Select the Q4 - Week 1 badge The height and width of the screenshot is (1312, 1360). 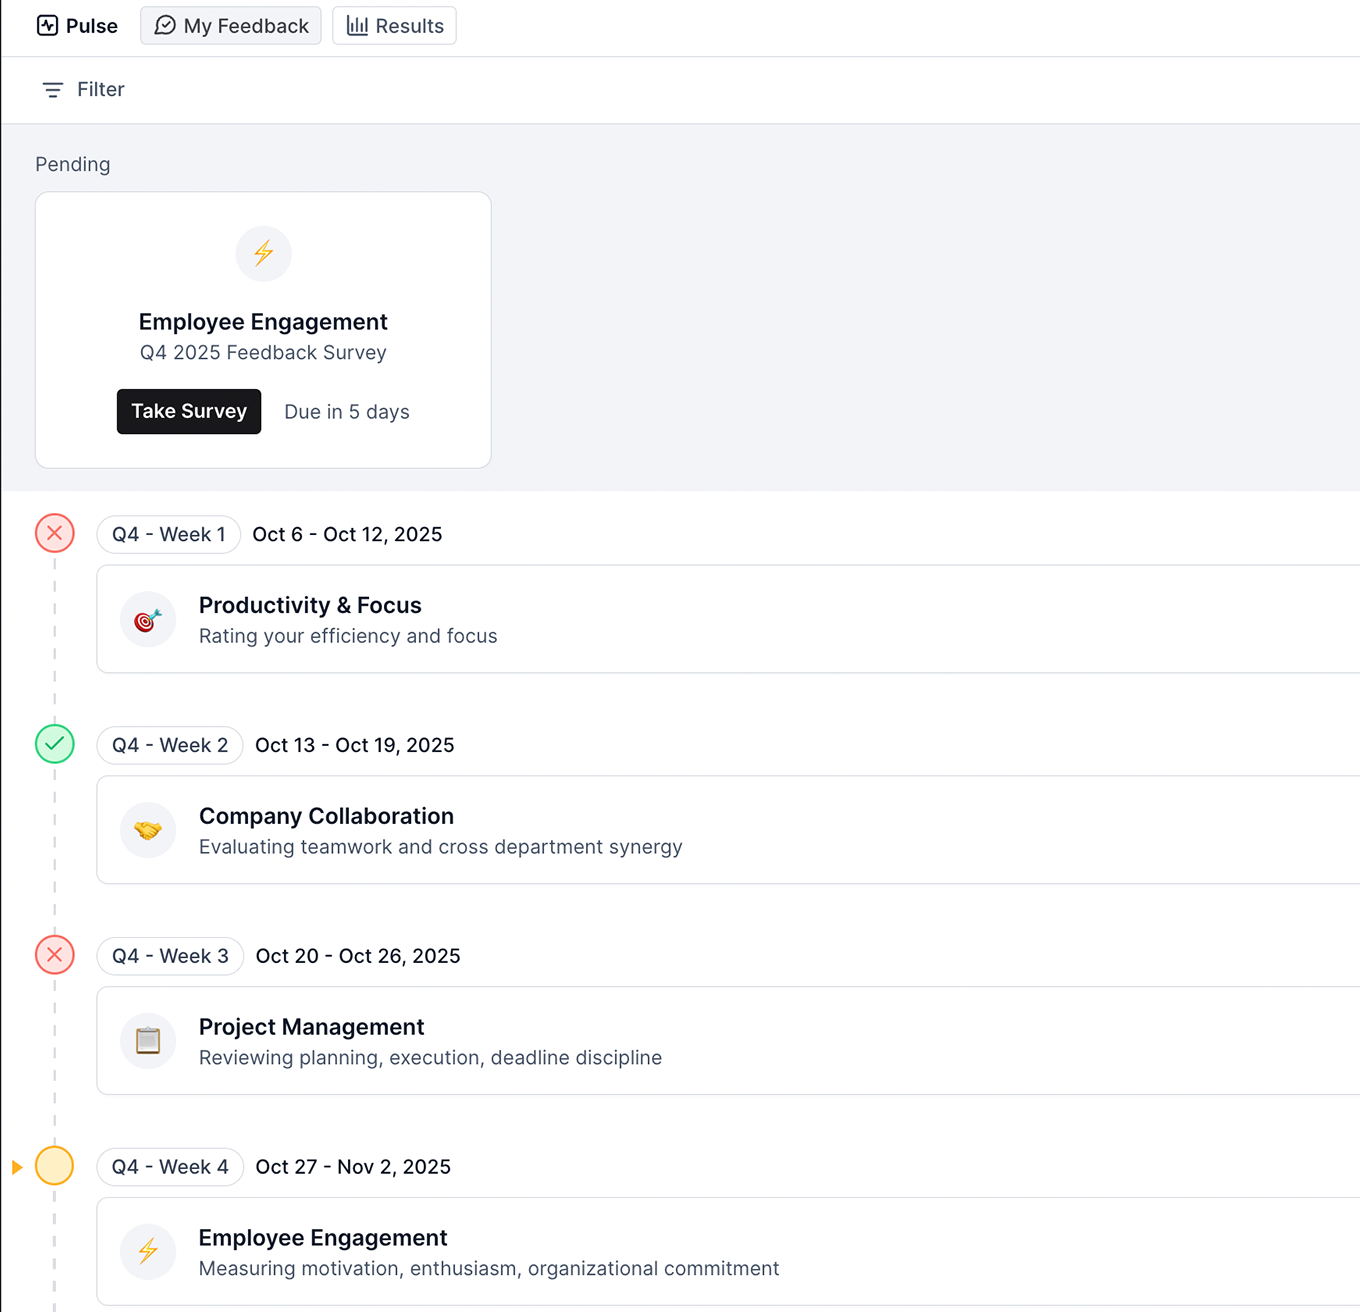click(x=169, y=534)
